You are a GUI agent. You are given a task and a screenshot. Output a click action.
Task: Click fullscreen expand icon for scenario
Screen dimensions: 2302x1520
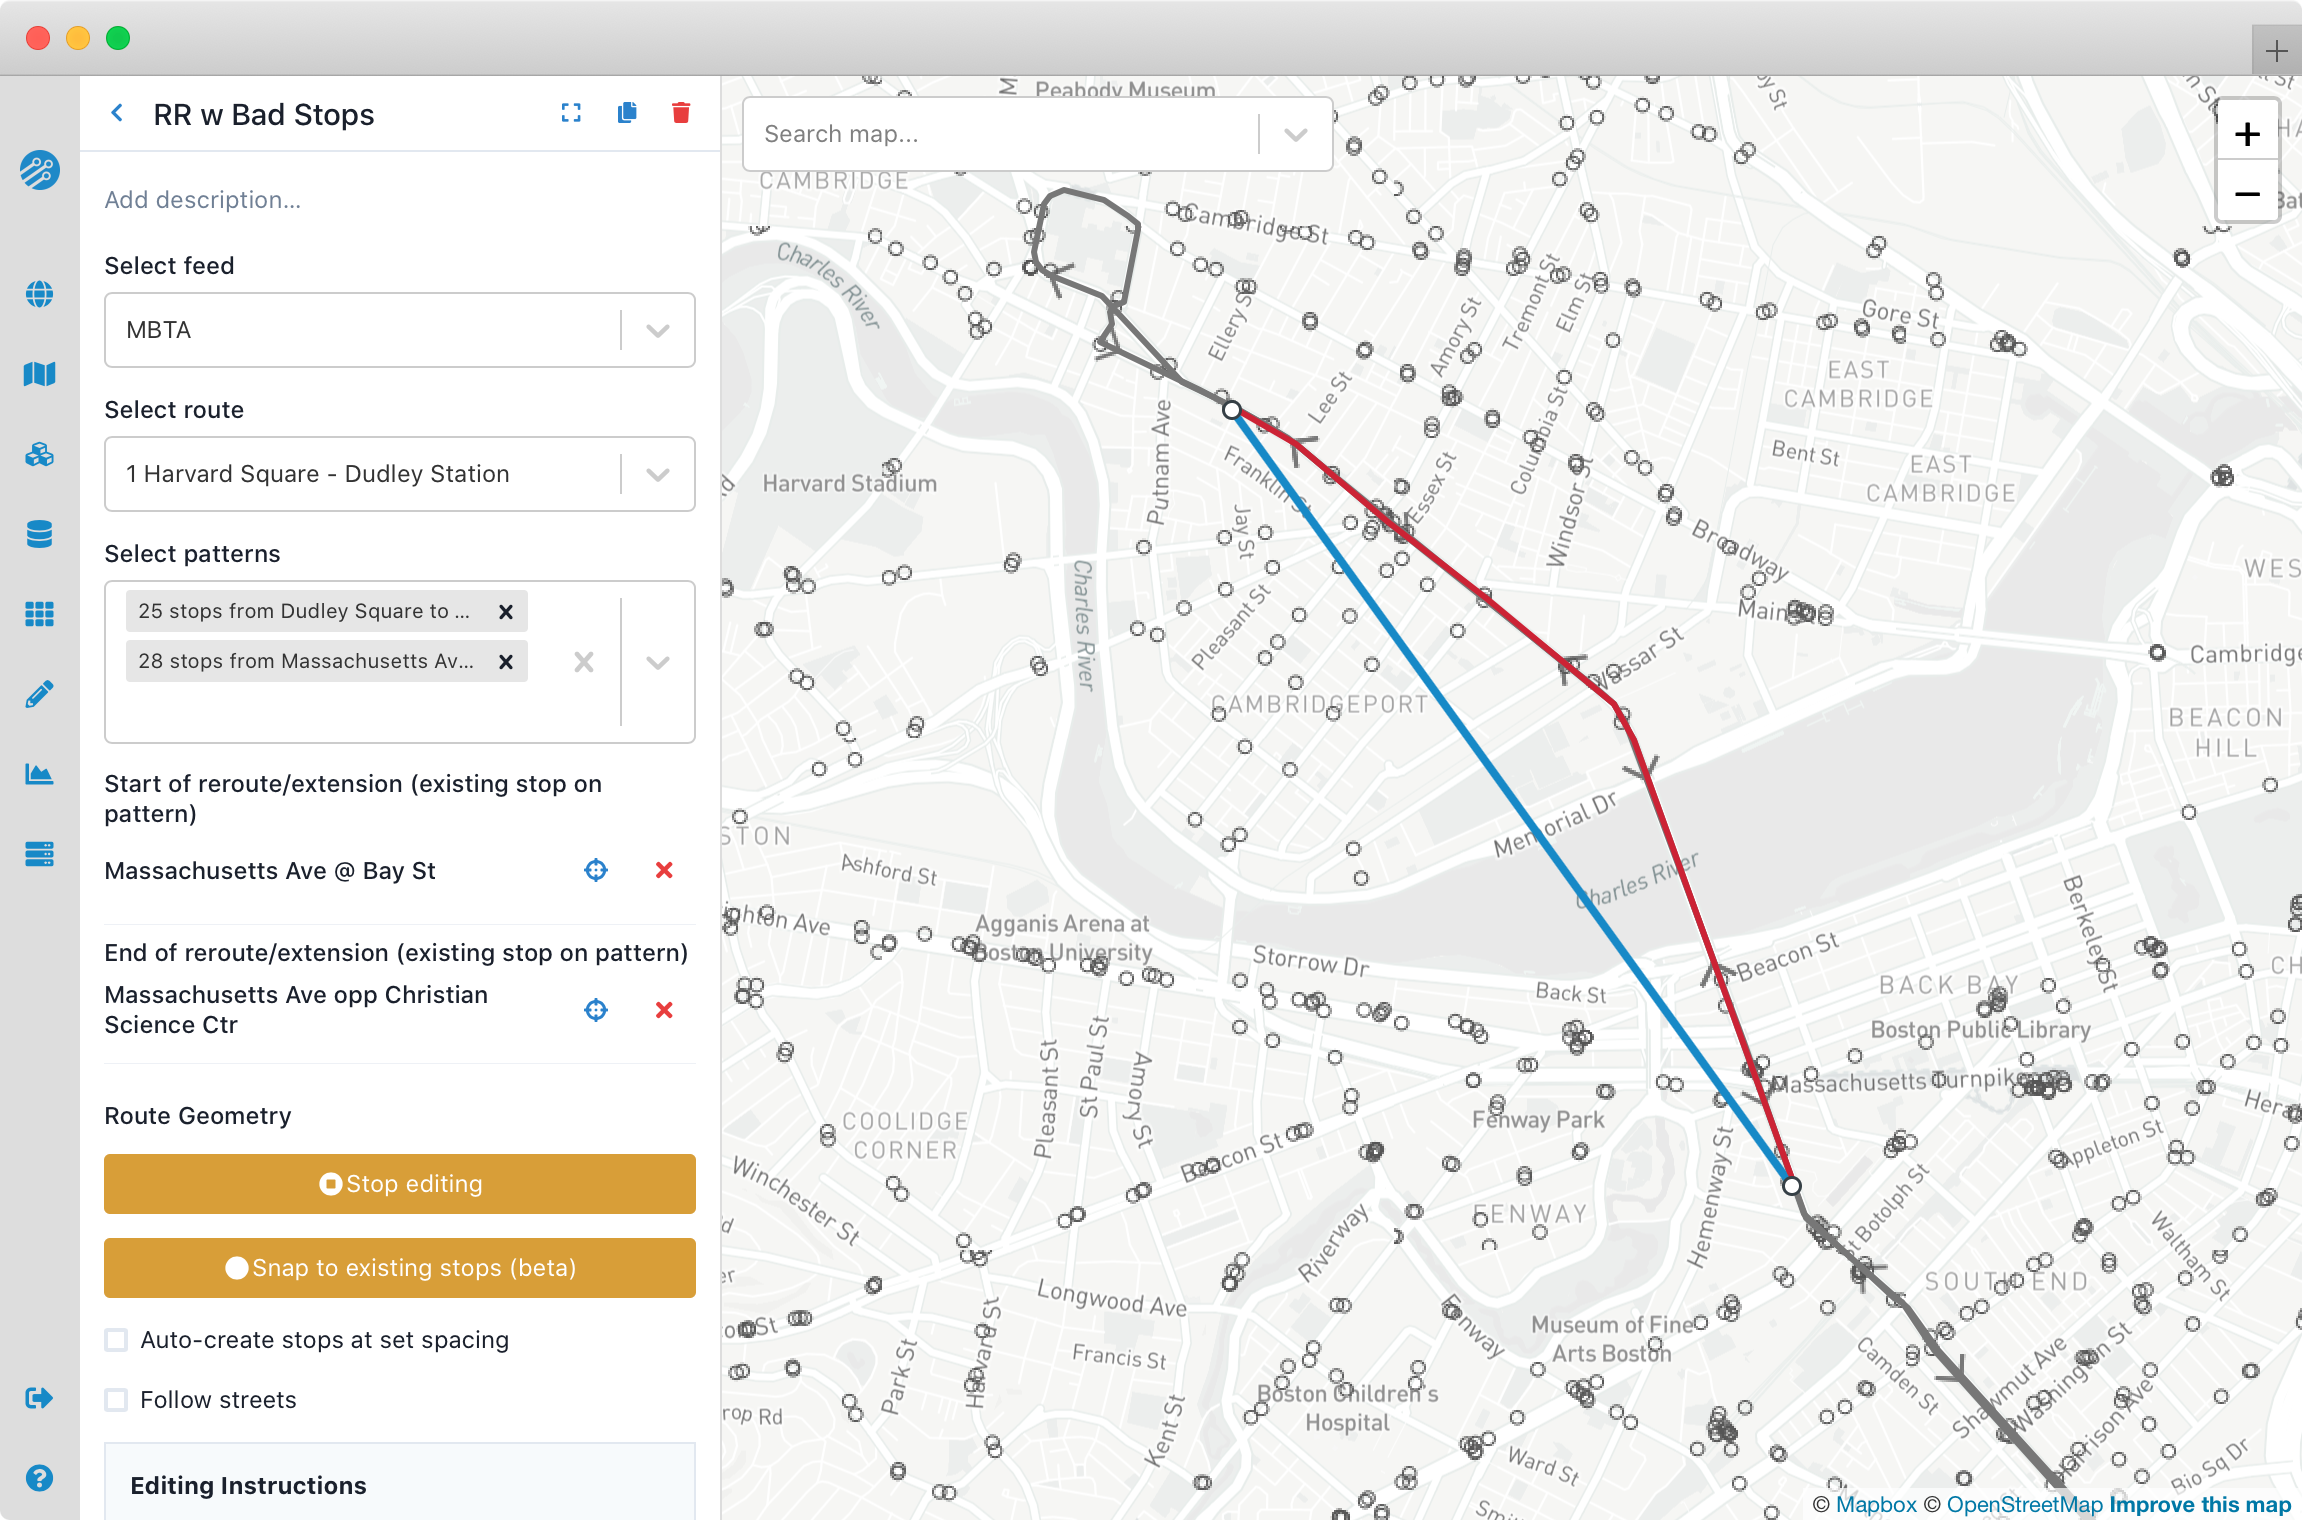pos(570,112)
